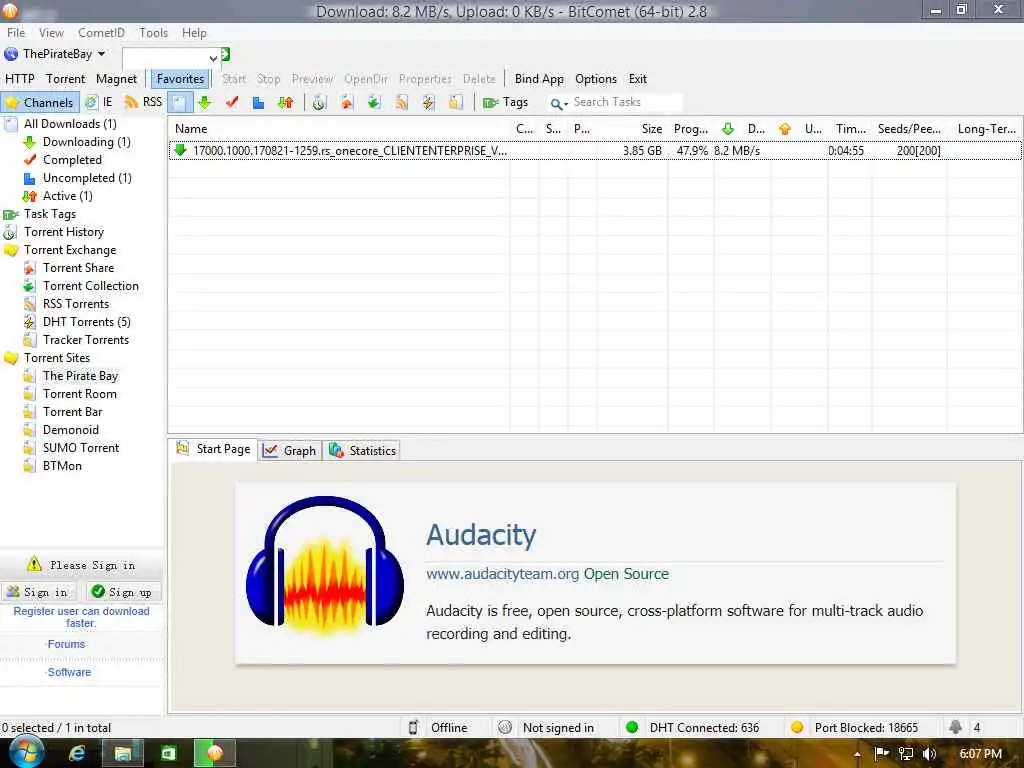The height and width of the screenshot is (768, 1024).
Task: Open the Search Tasks magnifier dropdown
Action: [558, 103]
